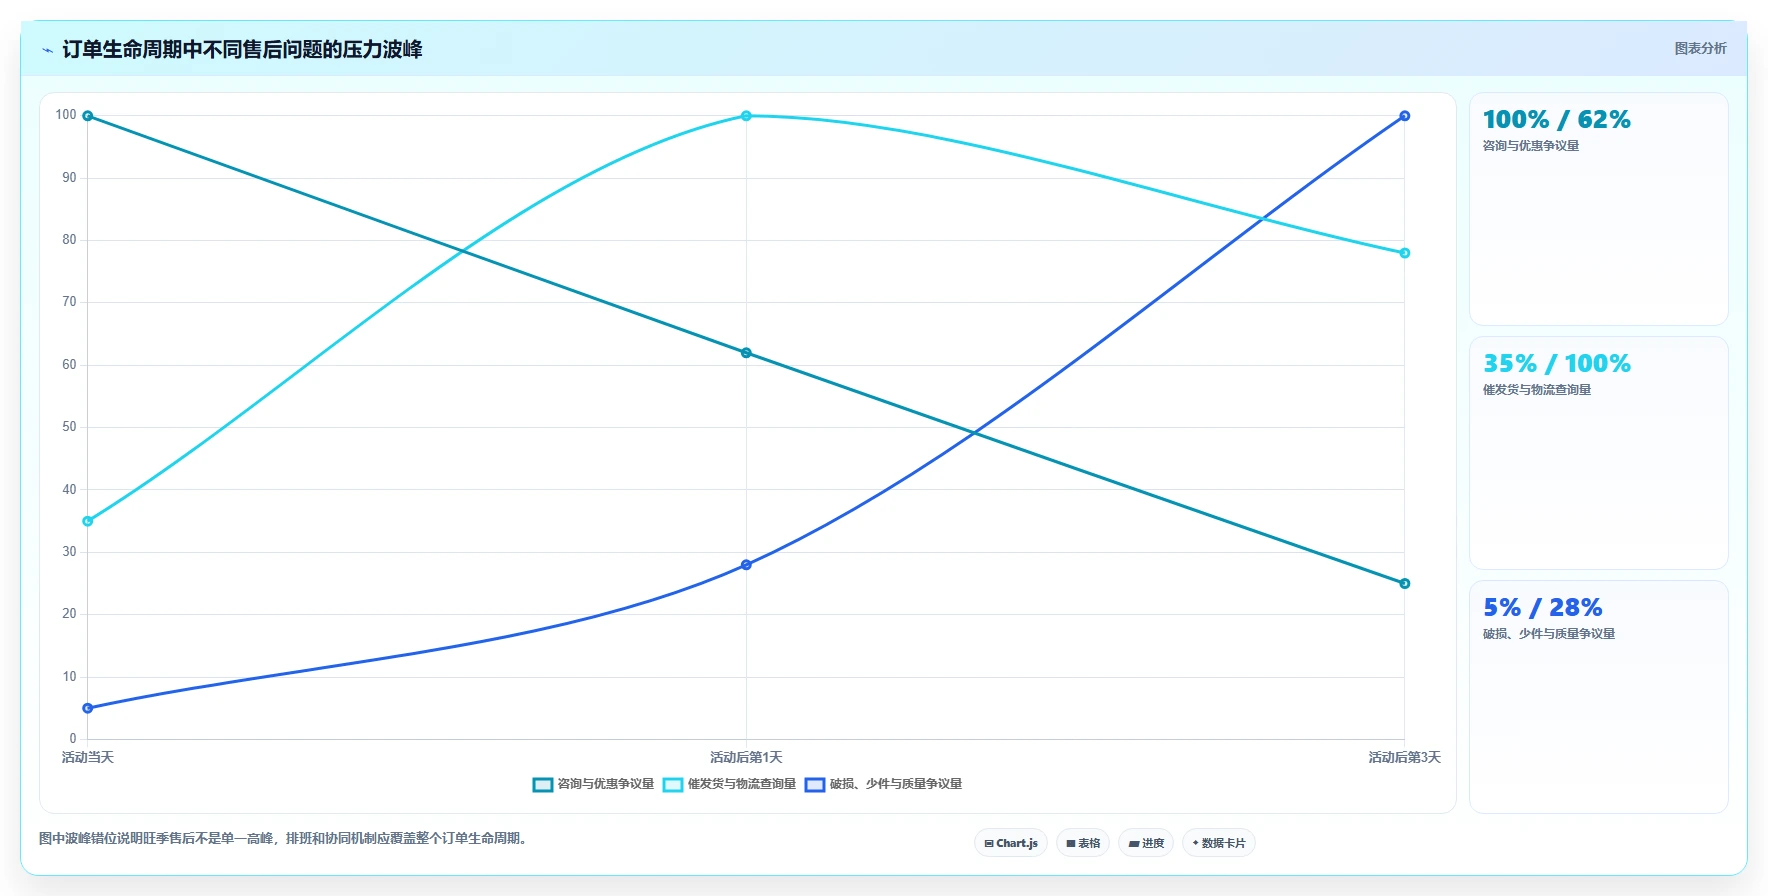Click the lightning icon beside the chart title

(x=47, y=50)
